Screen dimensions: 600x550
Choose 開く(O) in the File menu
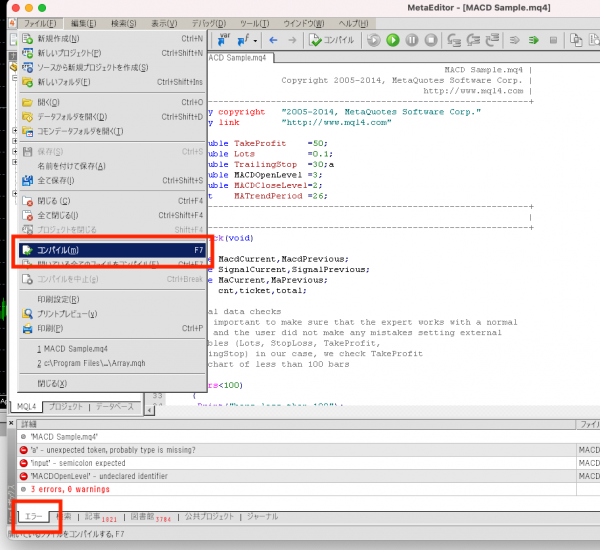point(112,102)
